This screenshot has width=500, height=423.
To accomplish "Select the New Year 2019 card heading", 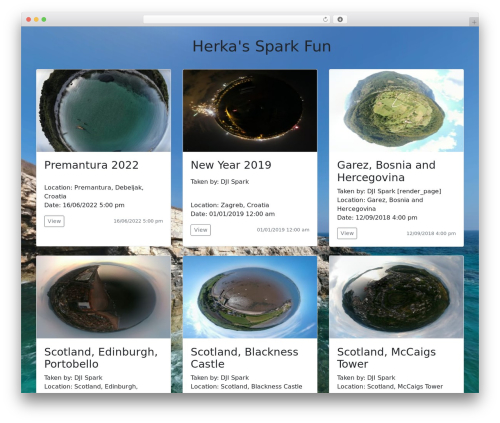I will tap(231, 165).
